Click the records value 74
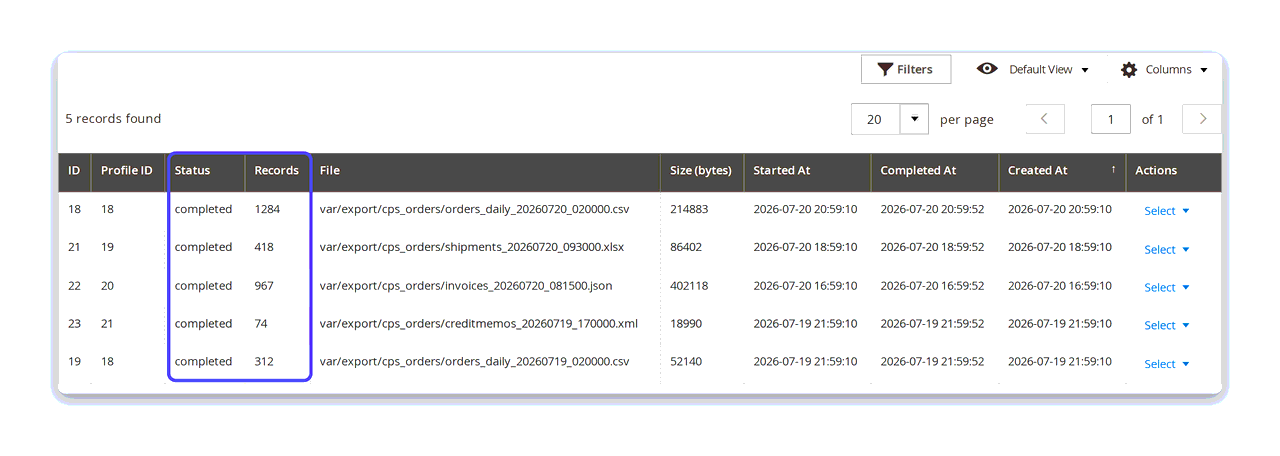Screen dimensions: 1280x456 point(261,324)
